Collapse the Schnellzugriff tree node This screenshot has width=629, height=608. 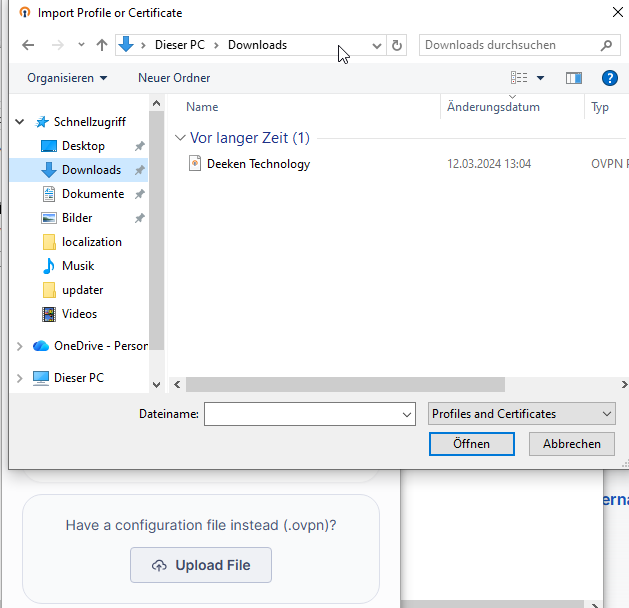pos(20,122)
